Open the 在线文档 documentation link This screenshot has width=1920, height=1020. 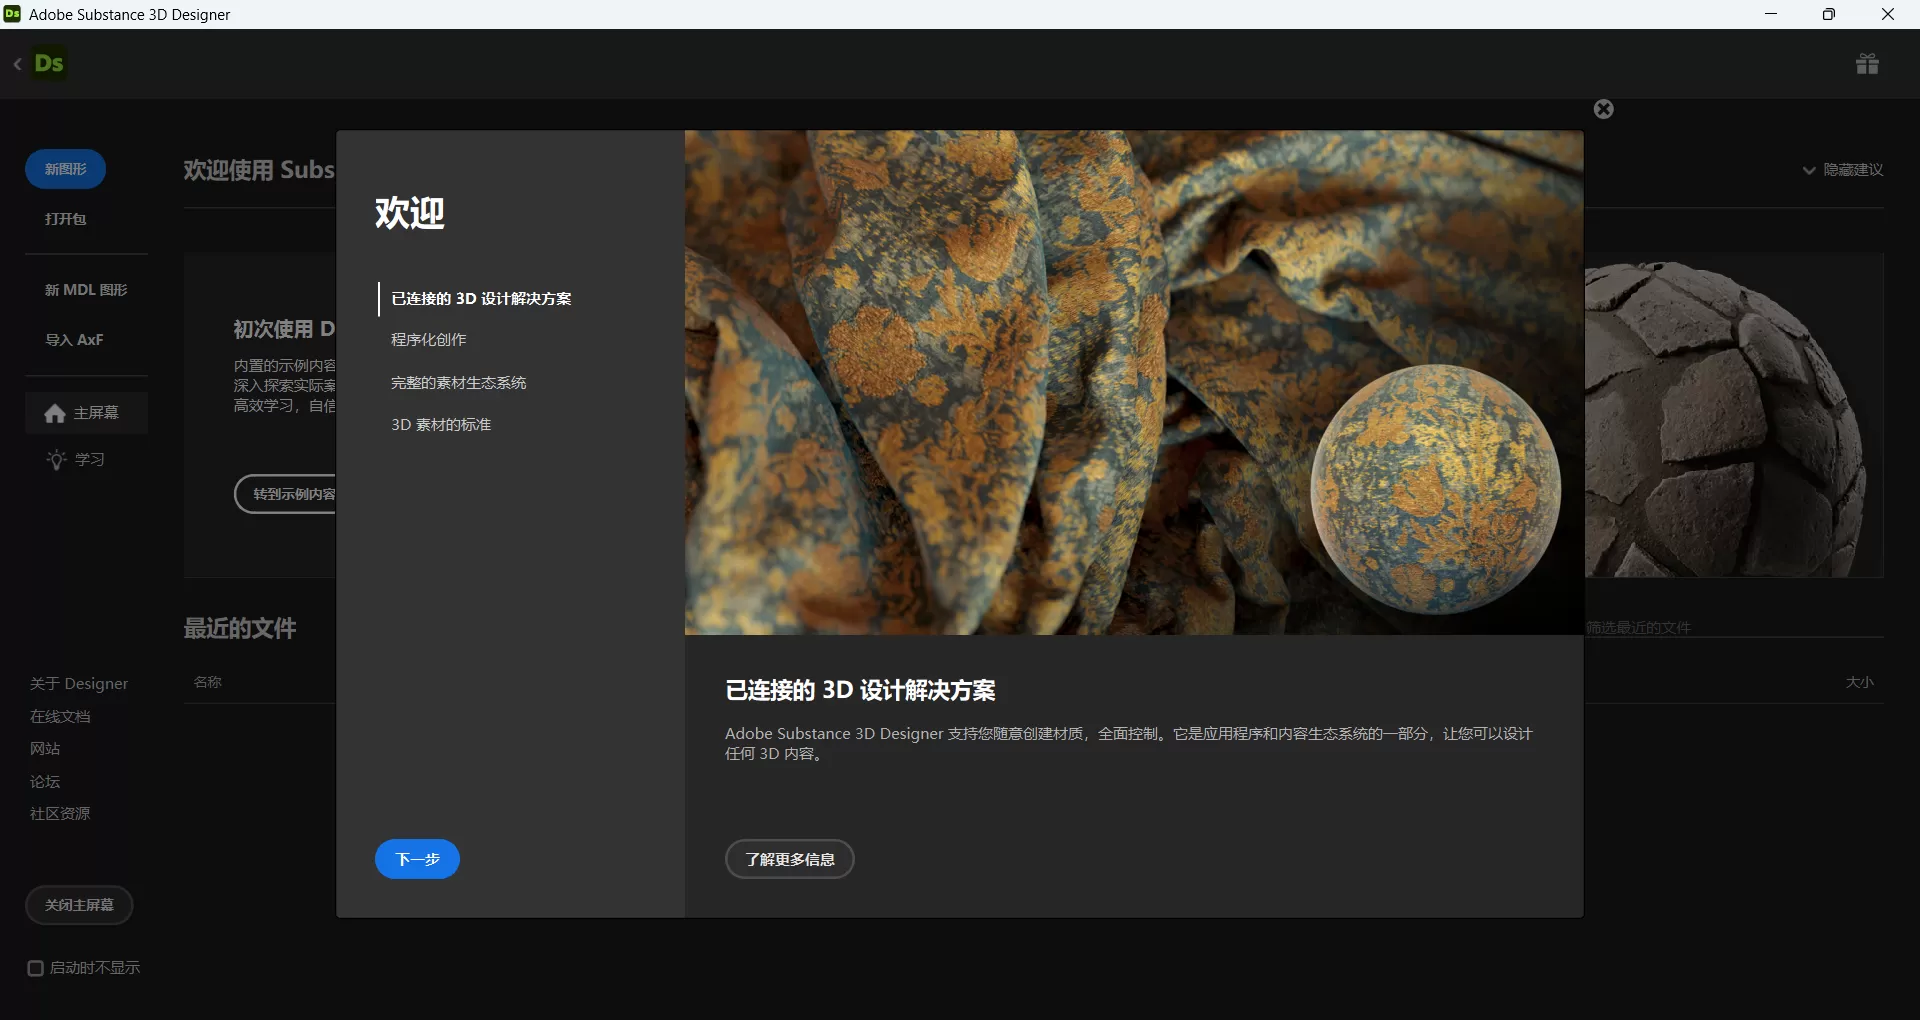61,716
